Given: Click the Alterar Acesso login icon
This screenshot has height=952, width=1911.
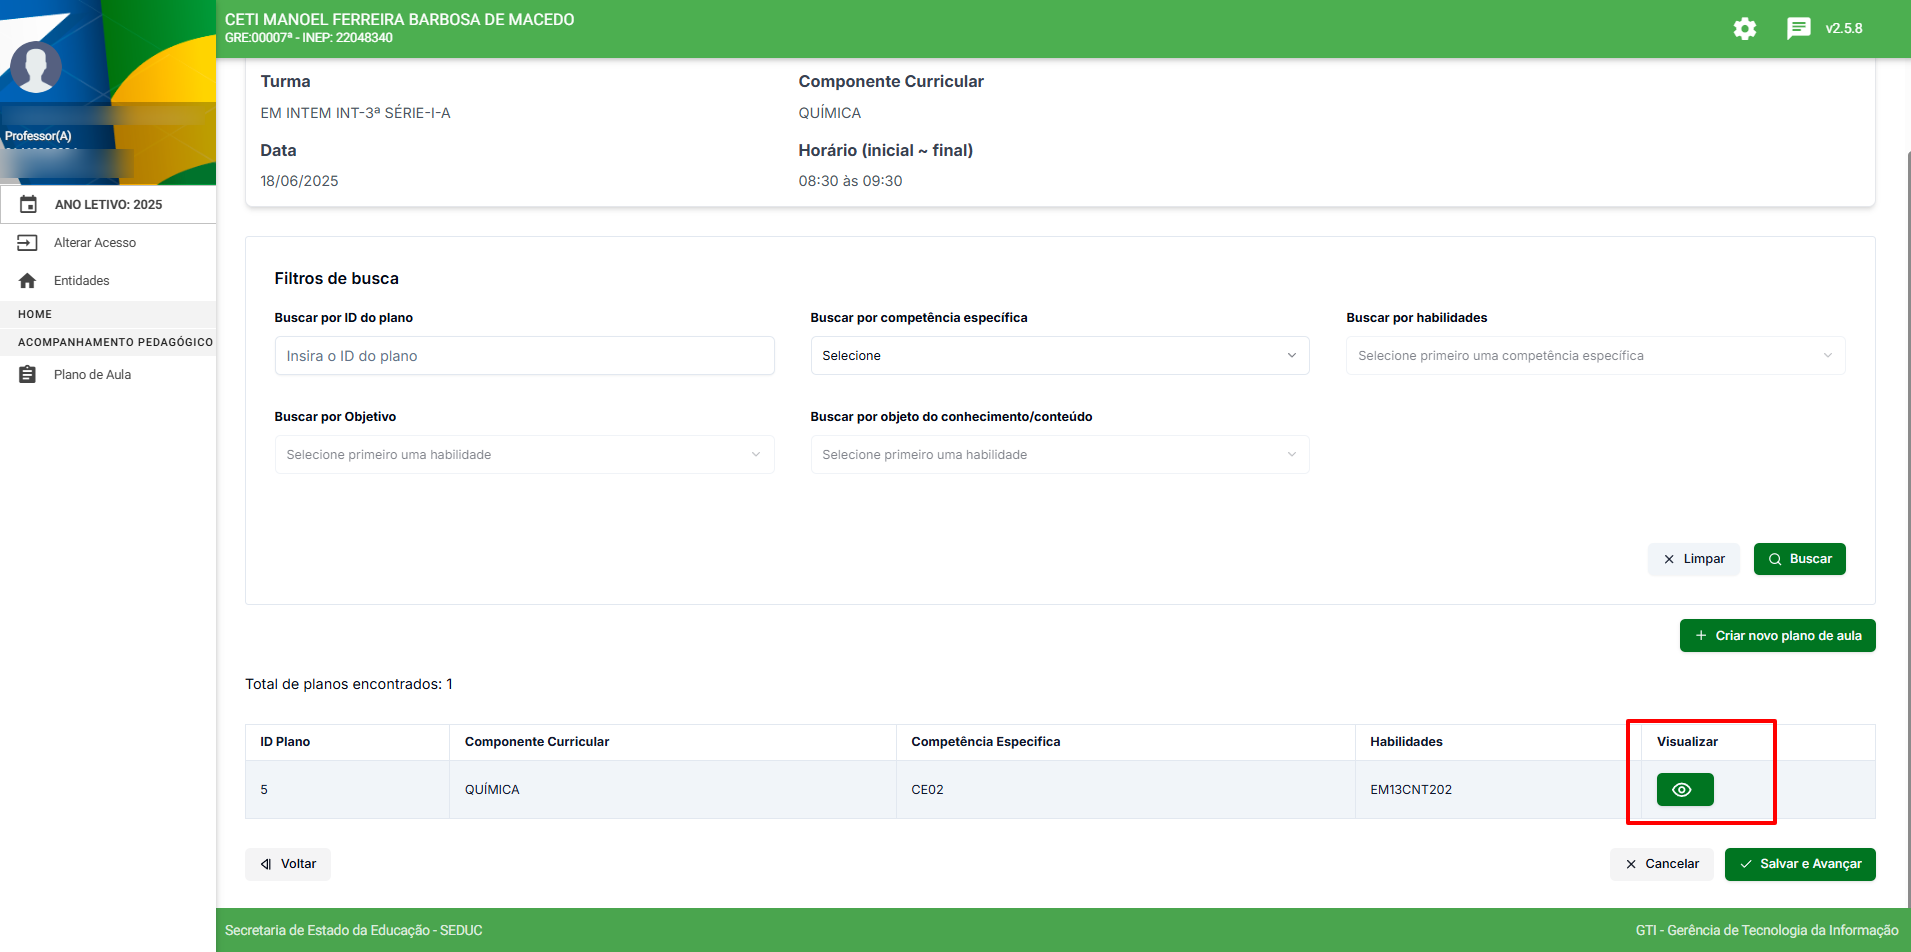Looking at the screenshot, I should click(28, 243).
